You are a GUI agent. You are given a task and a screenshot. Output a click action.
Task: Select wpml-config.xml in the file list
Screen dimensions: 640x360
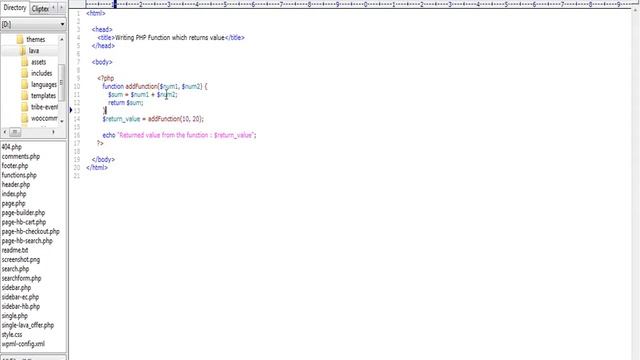point(23,344)
